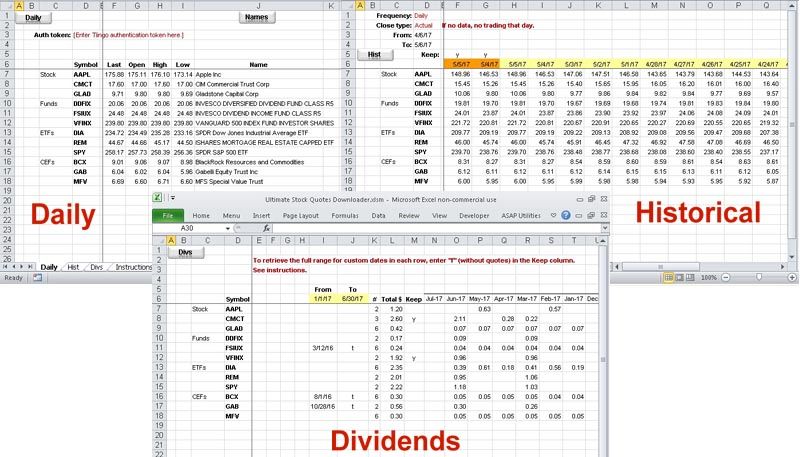Click the Excel logo icon in Dividends window
This screenshot has width=800, height=457.
(158, 198)
